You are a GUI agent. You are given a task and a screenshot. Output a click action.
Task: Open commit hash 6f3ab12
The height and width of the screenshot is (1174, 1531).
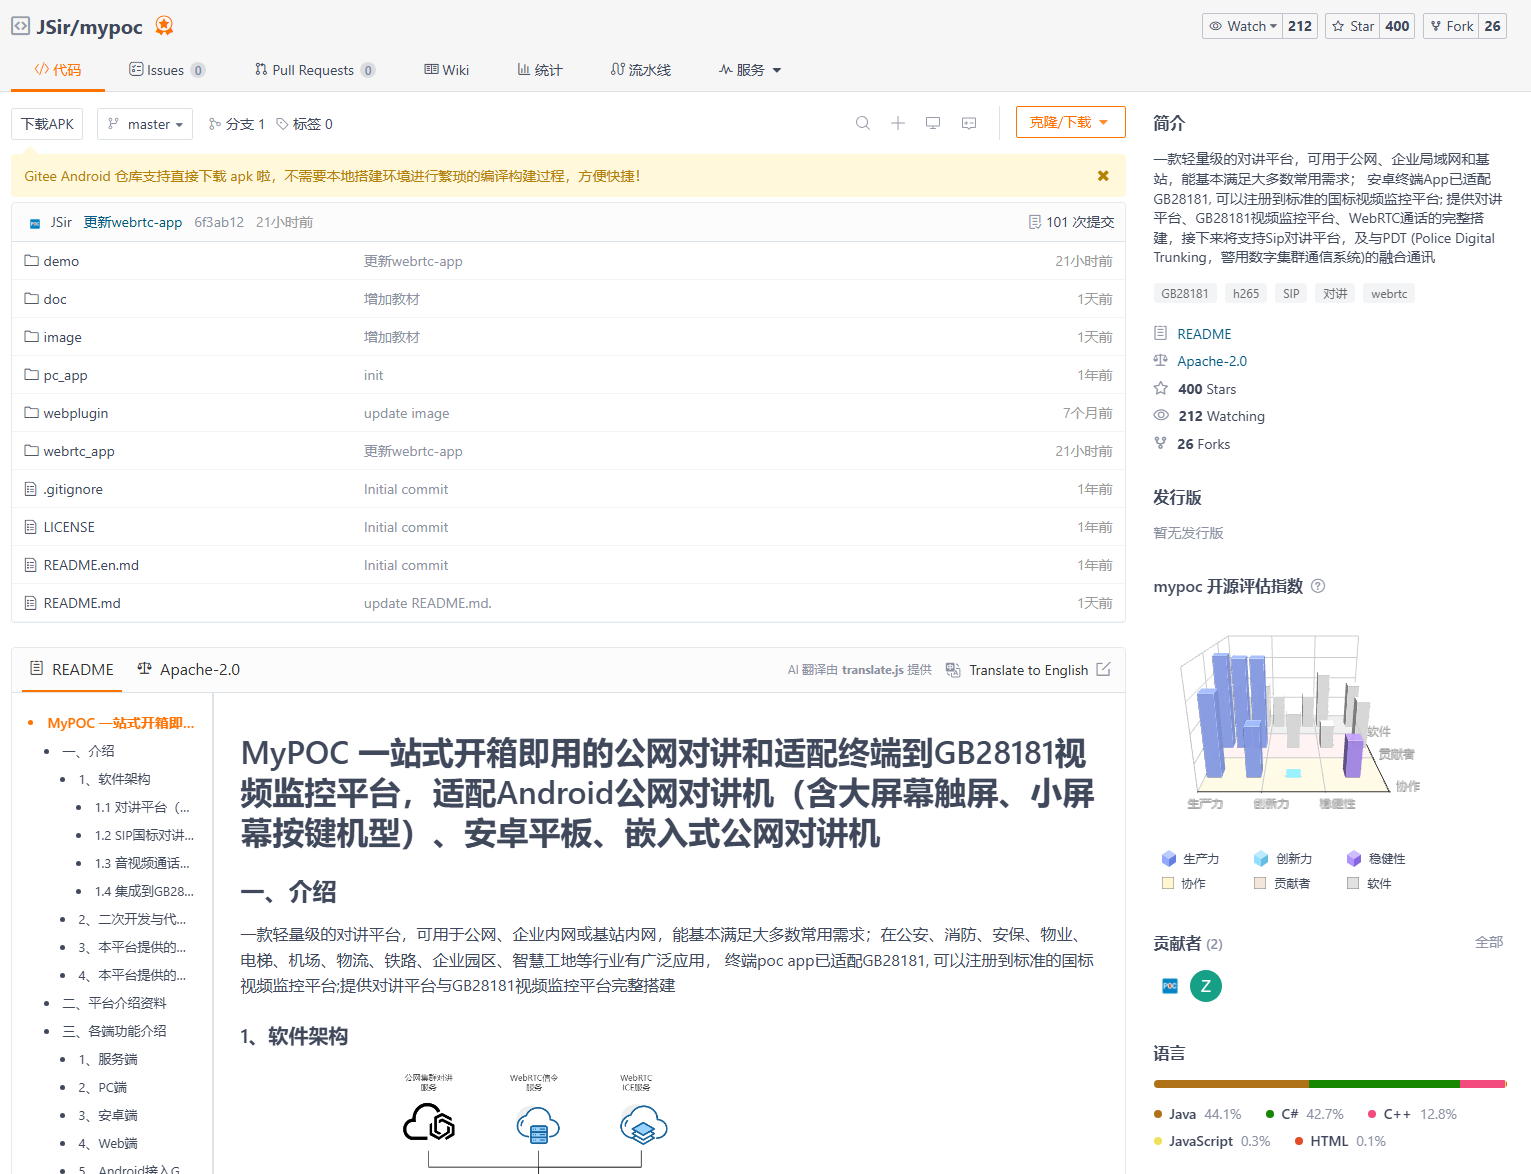219,222
